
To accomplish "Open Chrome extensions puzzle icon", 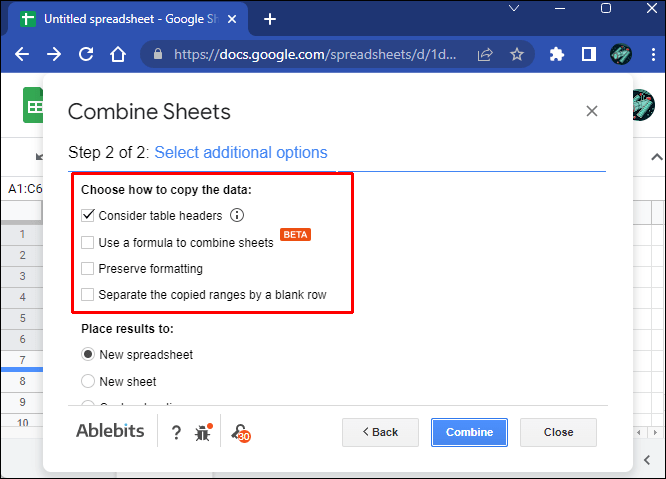I will tap(558, 54).
